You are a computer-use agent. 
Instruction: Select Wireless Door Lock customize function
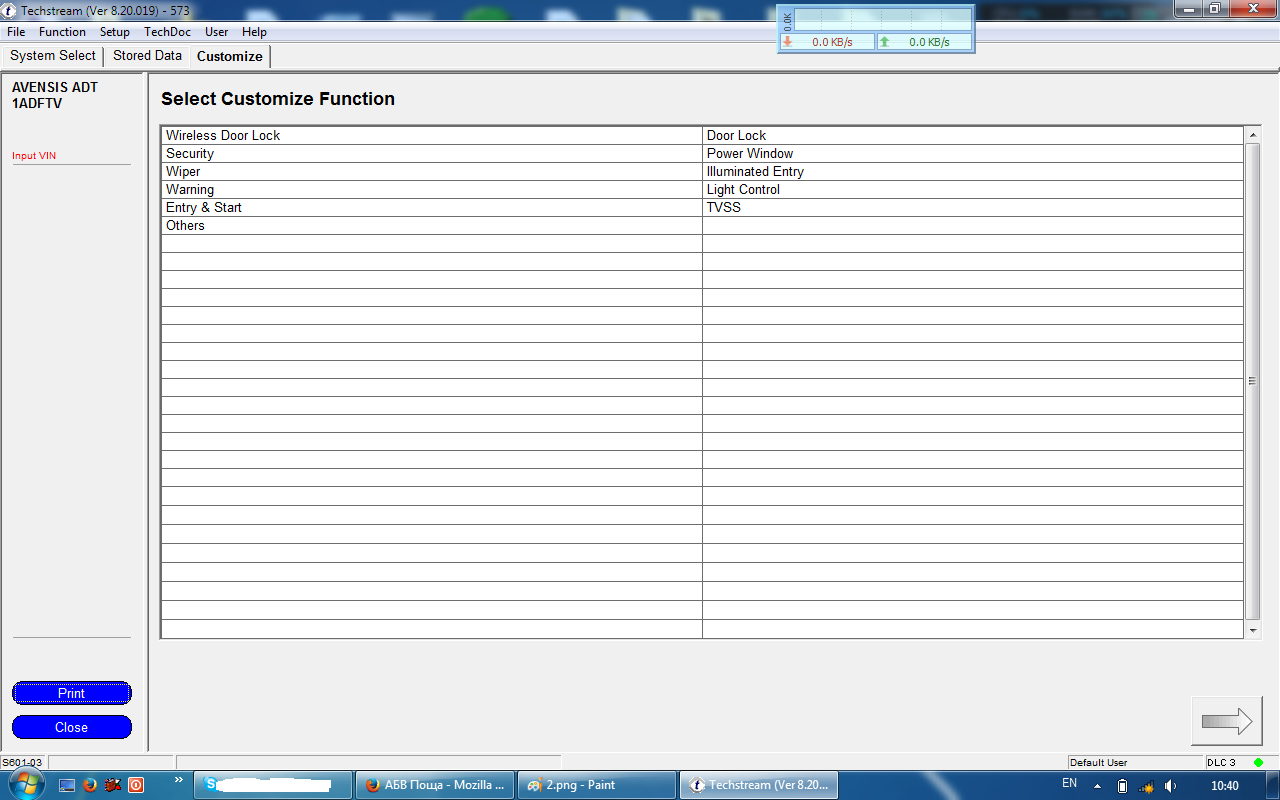pos(223,136)
